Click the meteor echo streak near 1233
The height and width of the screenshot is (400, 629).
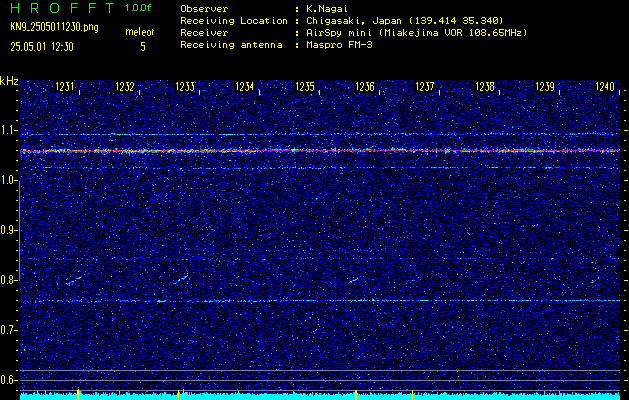pyautogui.click(x=181, y=279)
